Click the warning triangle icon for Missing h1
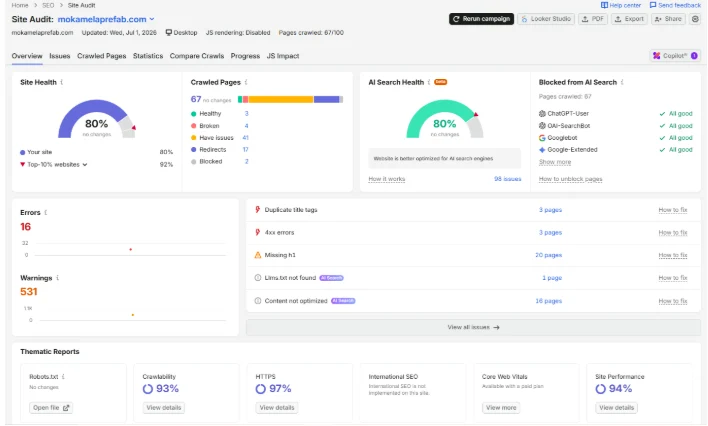 258,255
